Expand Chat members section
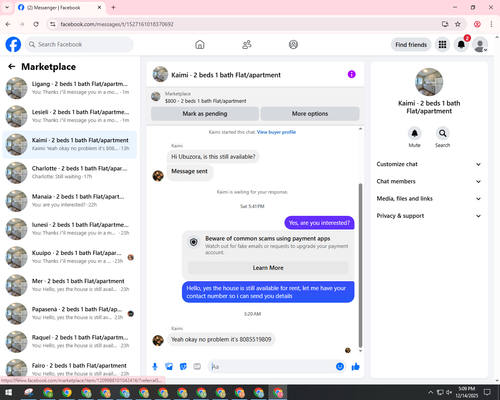The width and height of the screenshot is (500, 400). tap(429, 181)
